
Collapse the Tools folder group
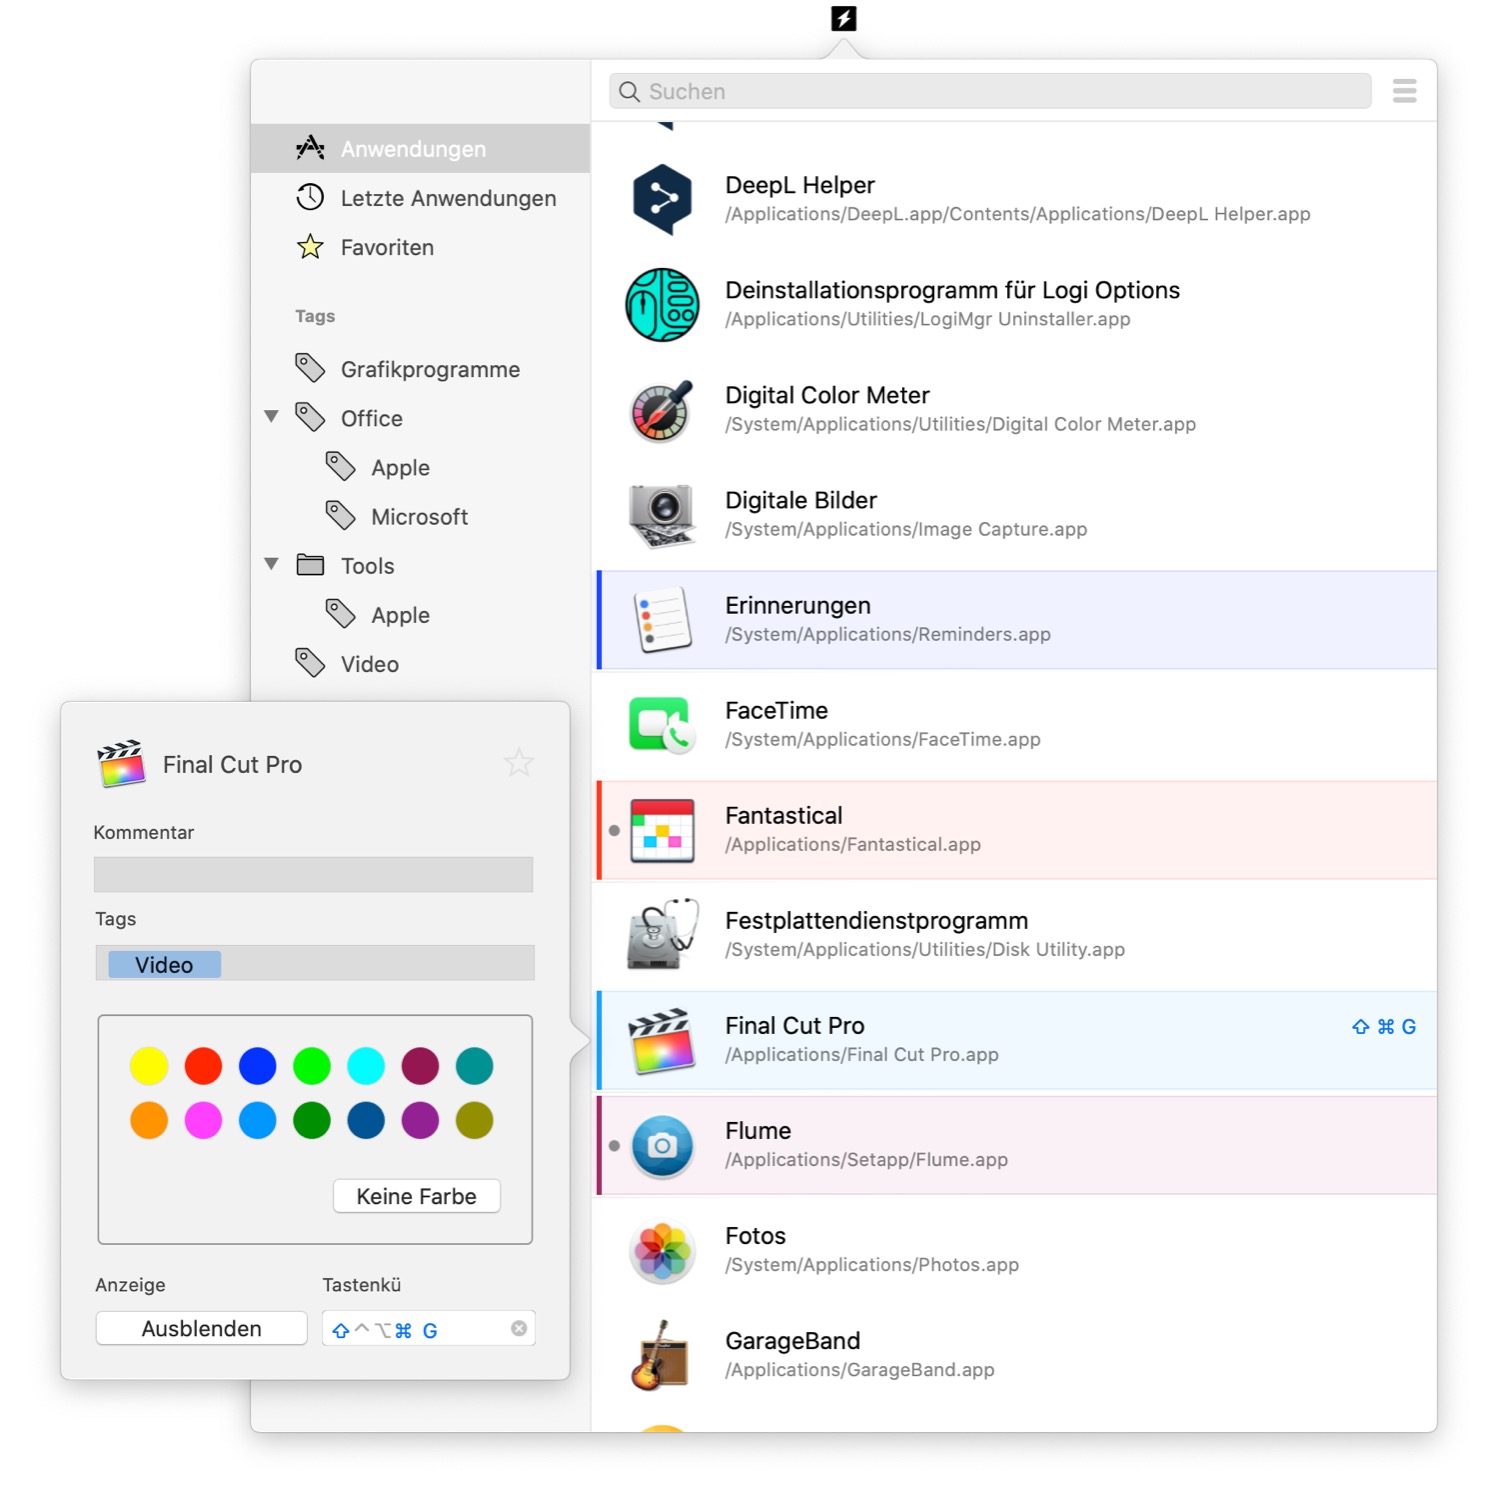[x=271, y=564]
